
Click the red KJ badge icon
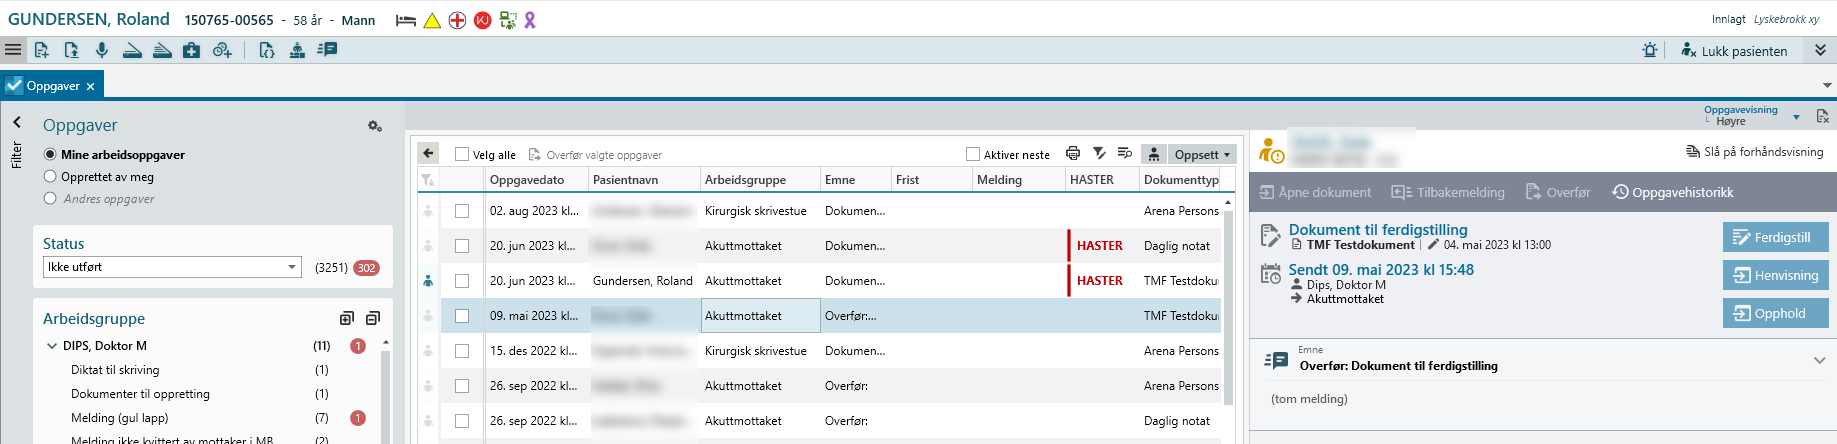click(482, 20)
